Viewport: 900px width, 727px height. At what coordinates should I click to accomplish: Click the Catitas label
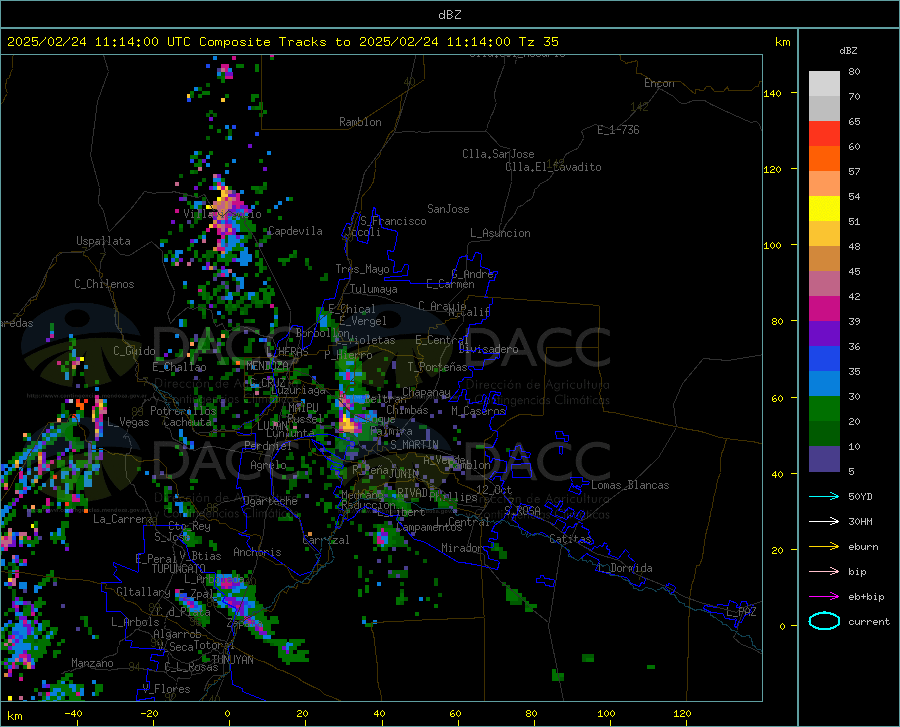[x=570, y=539]
